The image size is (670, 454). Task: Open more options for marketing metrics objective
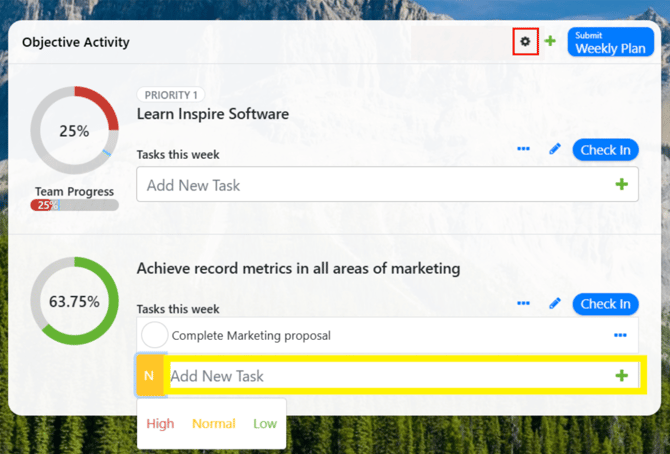click(523, 304)
